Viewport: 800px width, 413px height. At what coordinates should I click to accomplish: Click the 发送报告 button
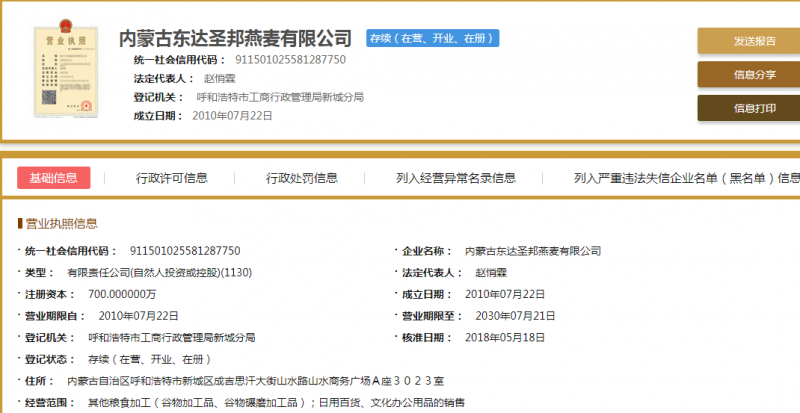coord(748,41)
